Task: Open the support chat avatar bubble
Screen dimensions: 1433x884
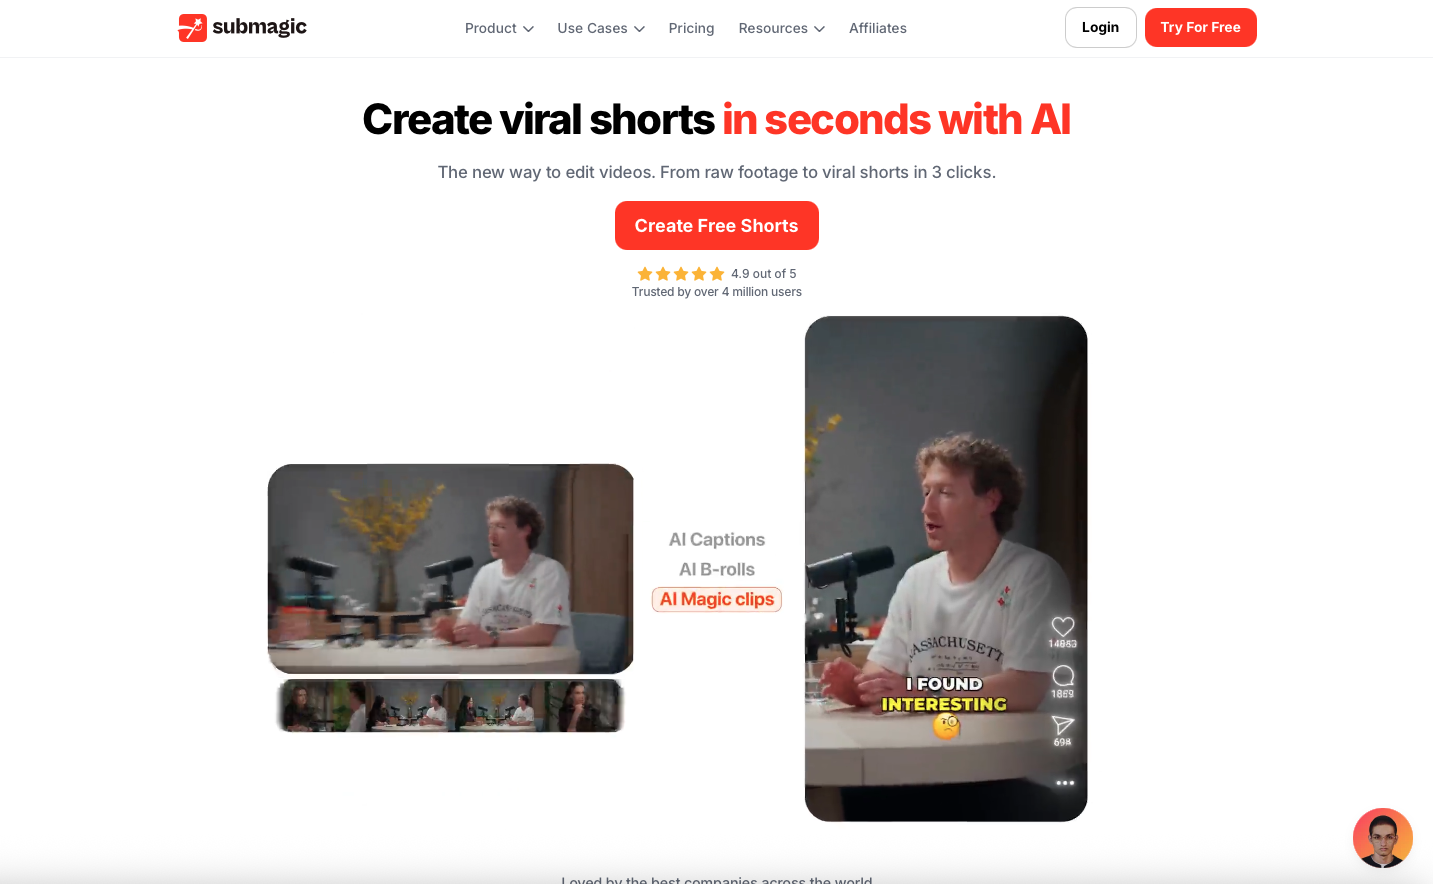Action: 1382,838
